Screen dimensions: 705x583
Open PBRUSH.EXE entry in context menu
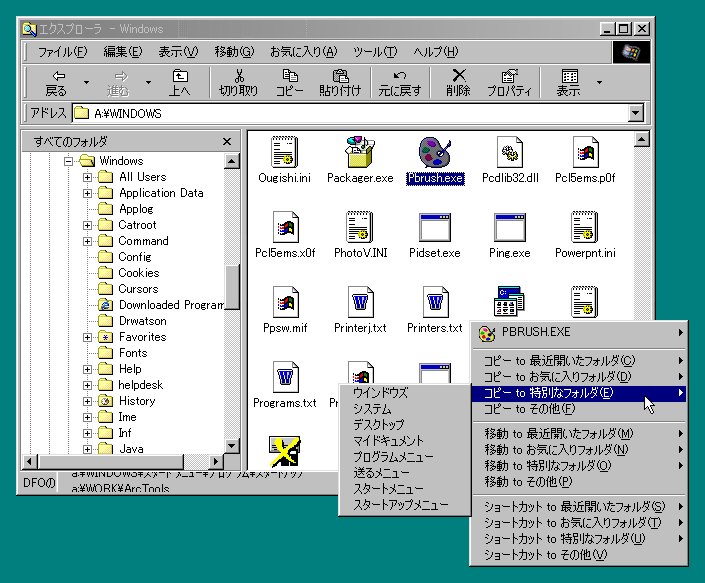click(x=579, y=333)
